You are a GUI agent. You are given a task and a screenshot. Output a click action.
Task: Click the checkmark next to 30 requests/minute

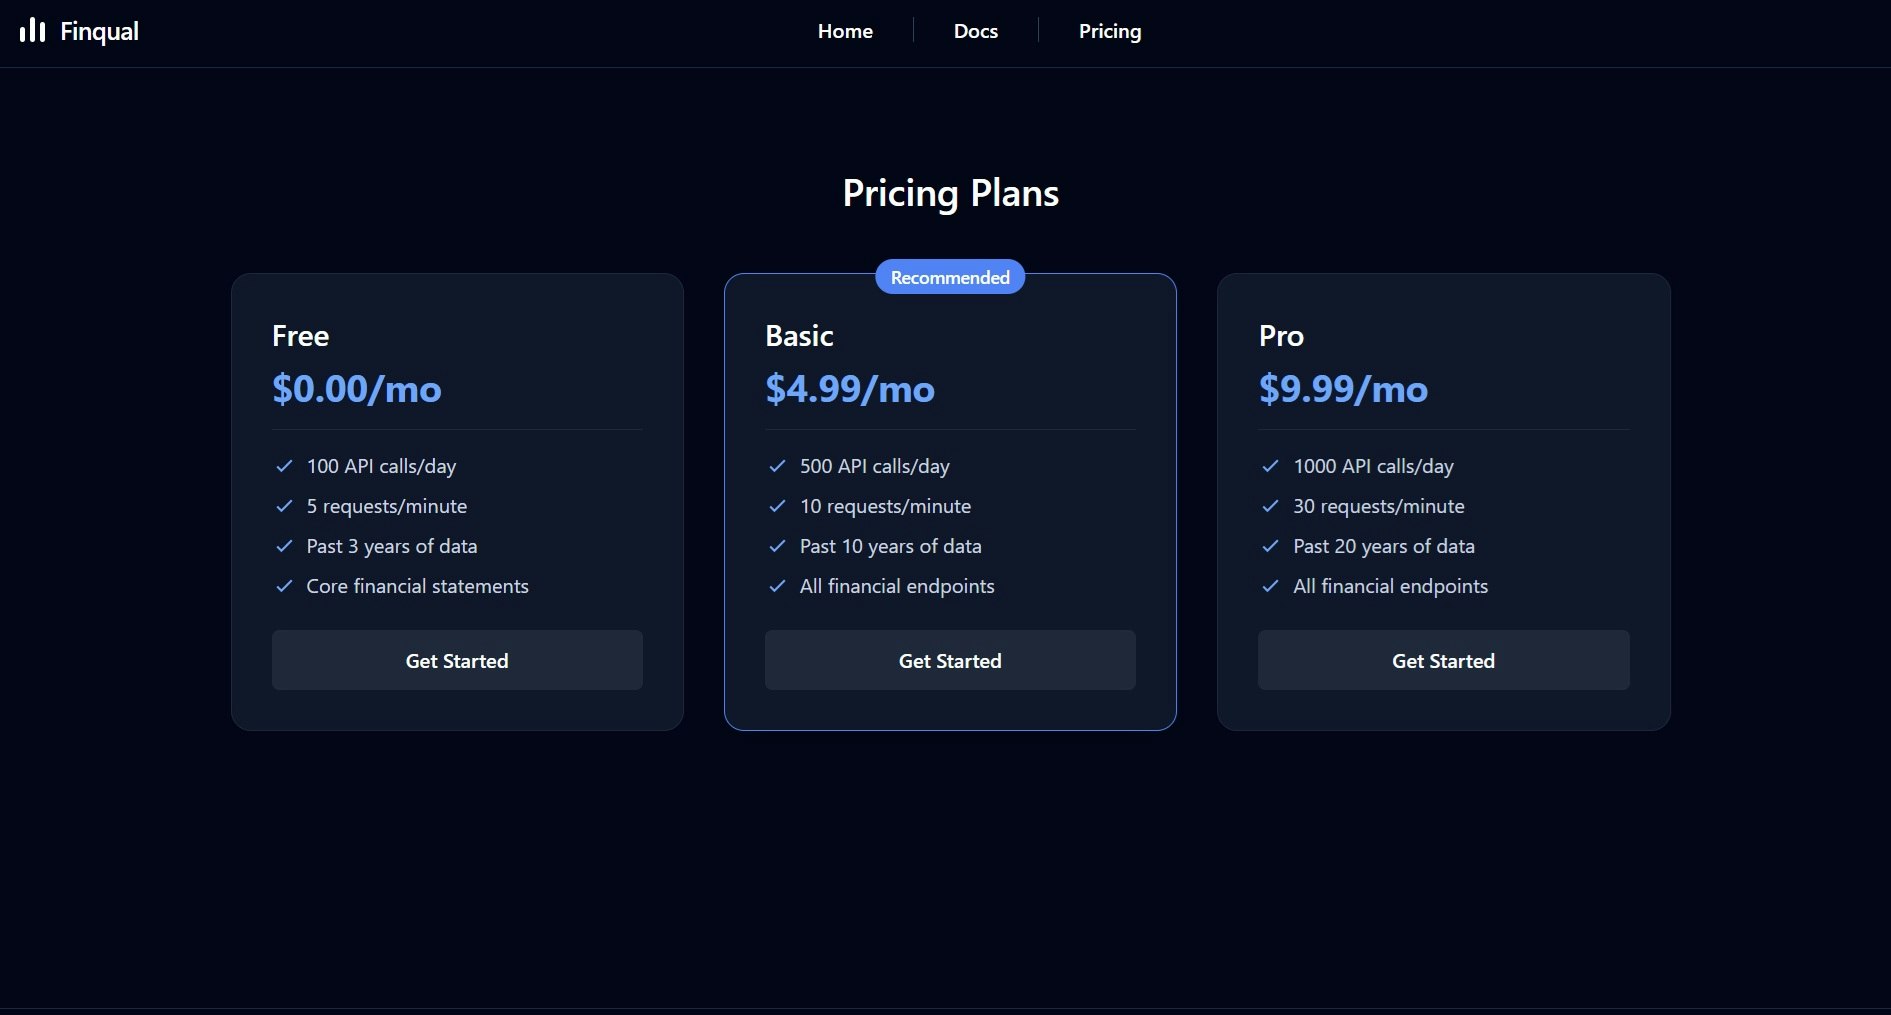1270,506
